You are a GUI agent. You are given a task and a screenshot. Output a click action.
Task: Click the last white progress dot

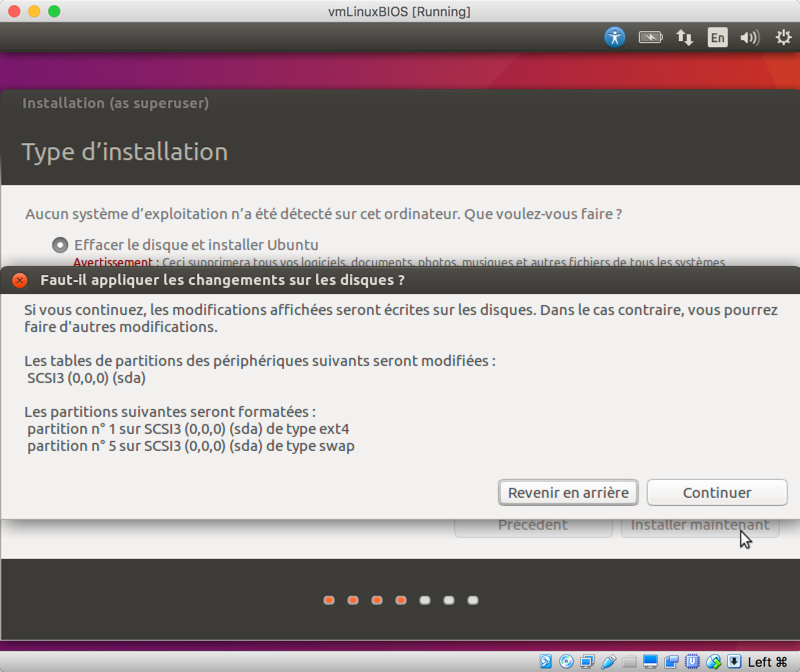(x=473, y=600)
